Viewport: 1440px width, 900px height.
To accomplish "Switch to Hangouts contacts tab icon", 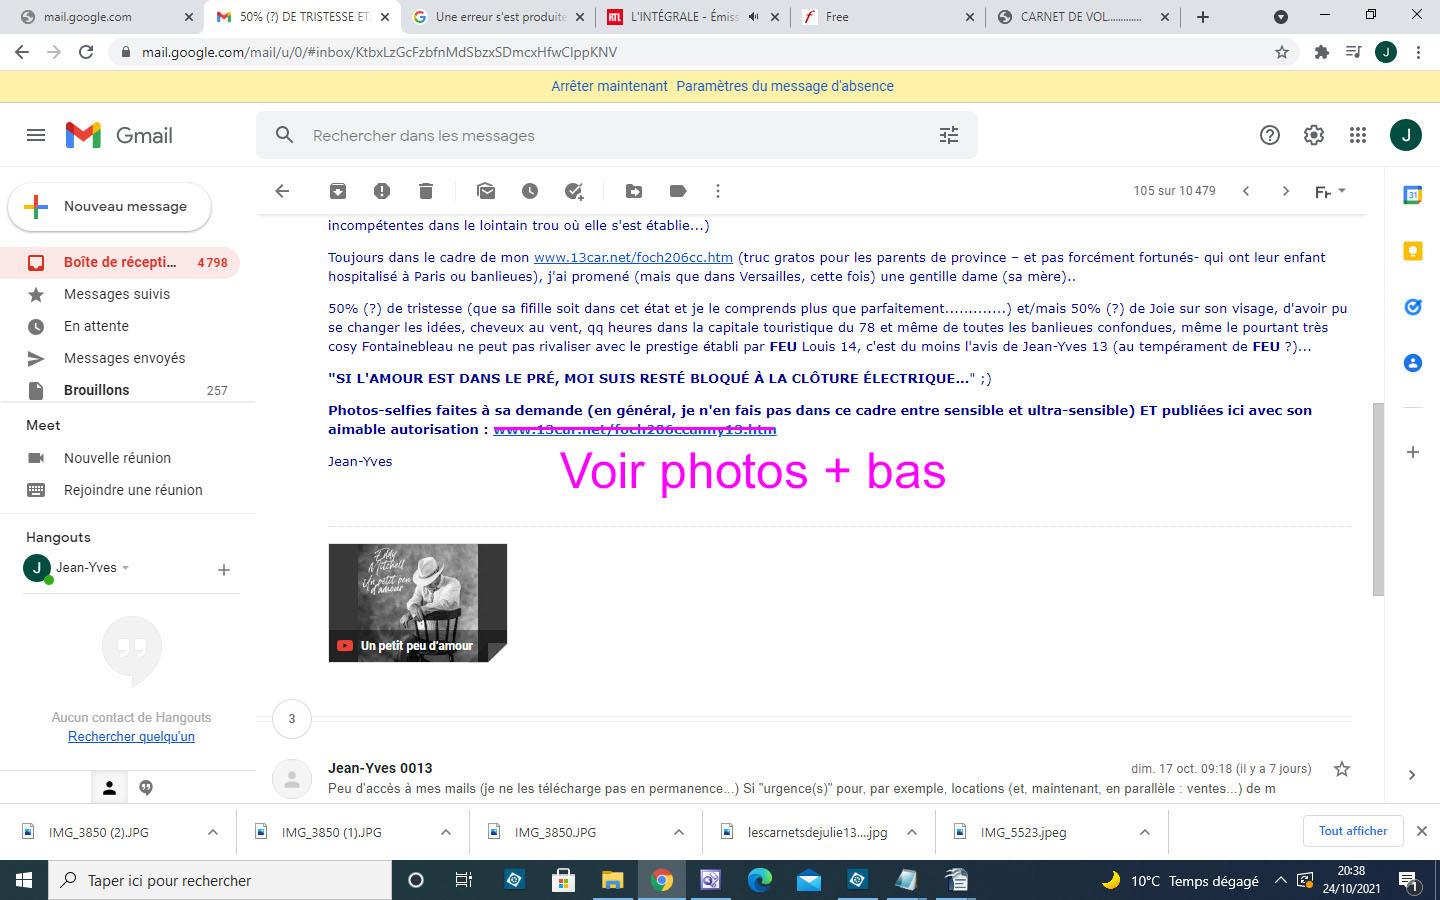I will 110,788.
